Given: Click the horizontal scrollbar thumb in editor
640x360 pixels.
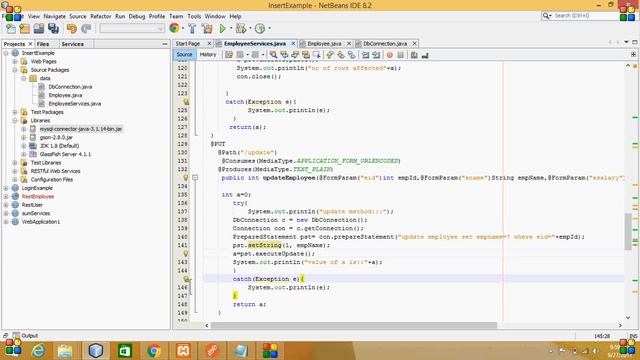Looking at the screenshot, I should tap(354, 325).
